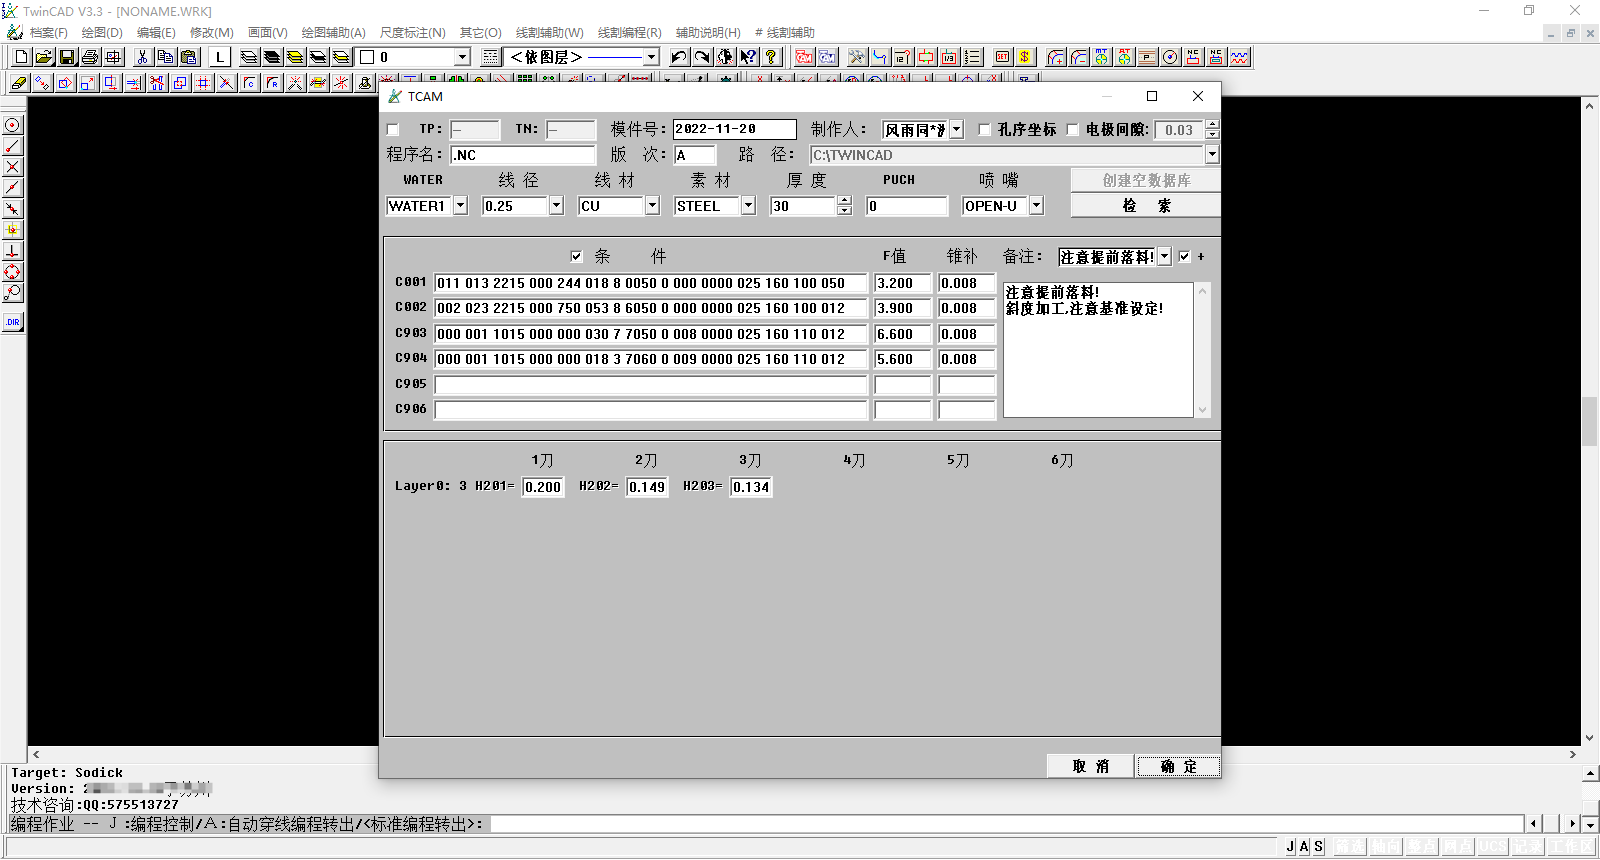Open the STEEL material dropdown
Image resolution: width=1600 pixels, height=860 pixels.
pyautogui.click(x=748, y=206)
